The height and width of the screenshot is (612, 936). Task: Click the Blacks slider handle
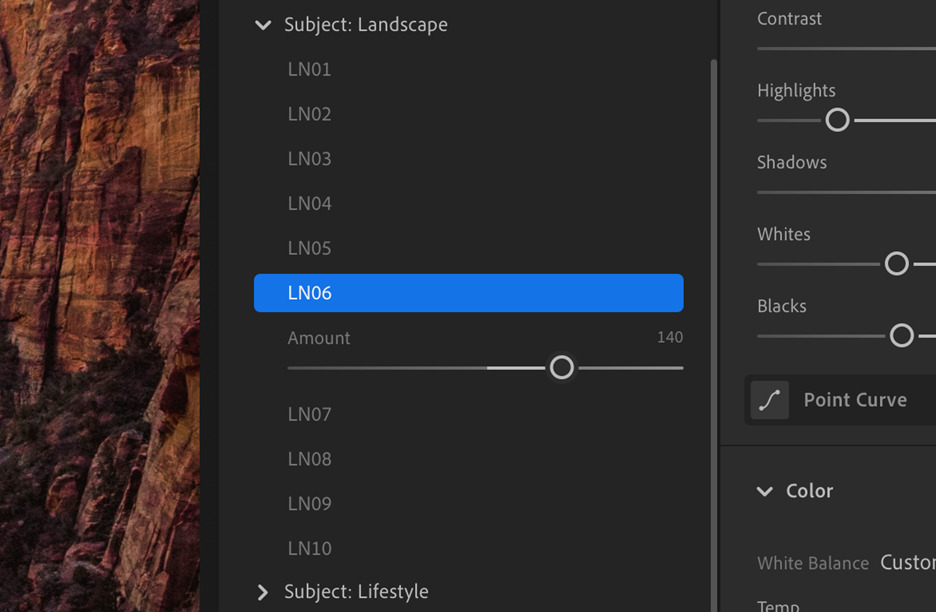pos(901,336)
